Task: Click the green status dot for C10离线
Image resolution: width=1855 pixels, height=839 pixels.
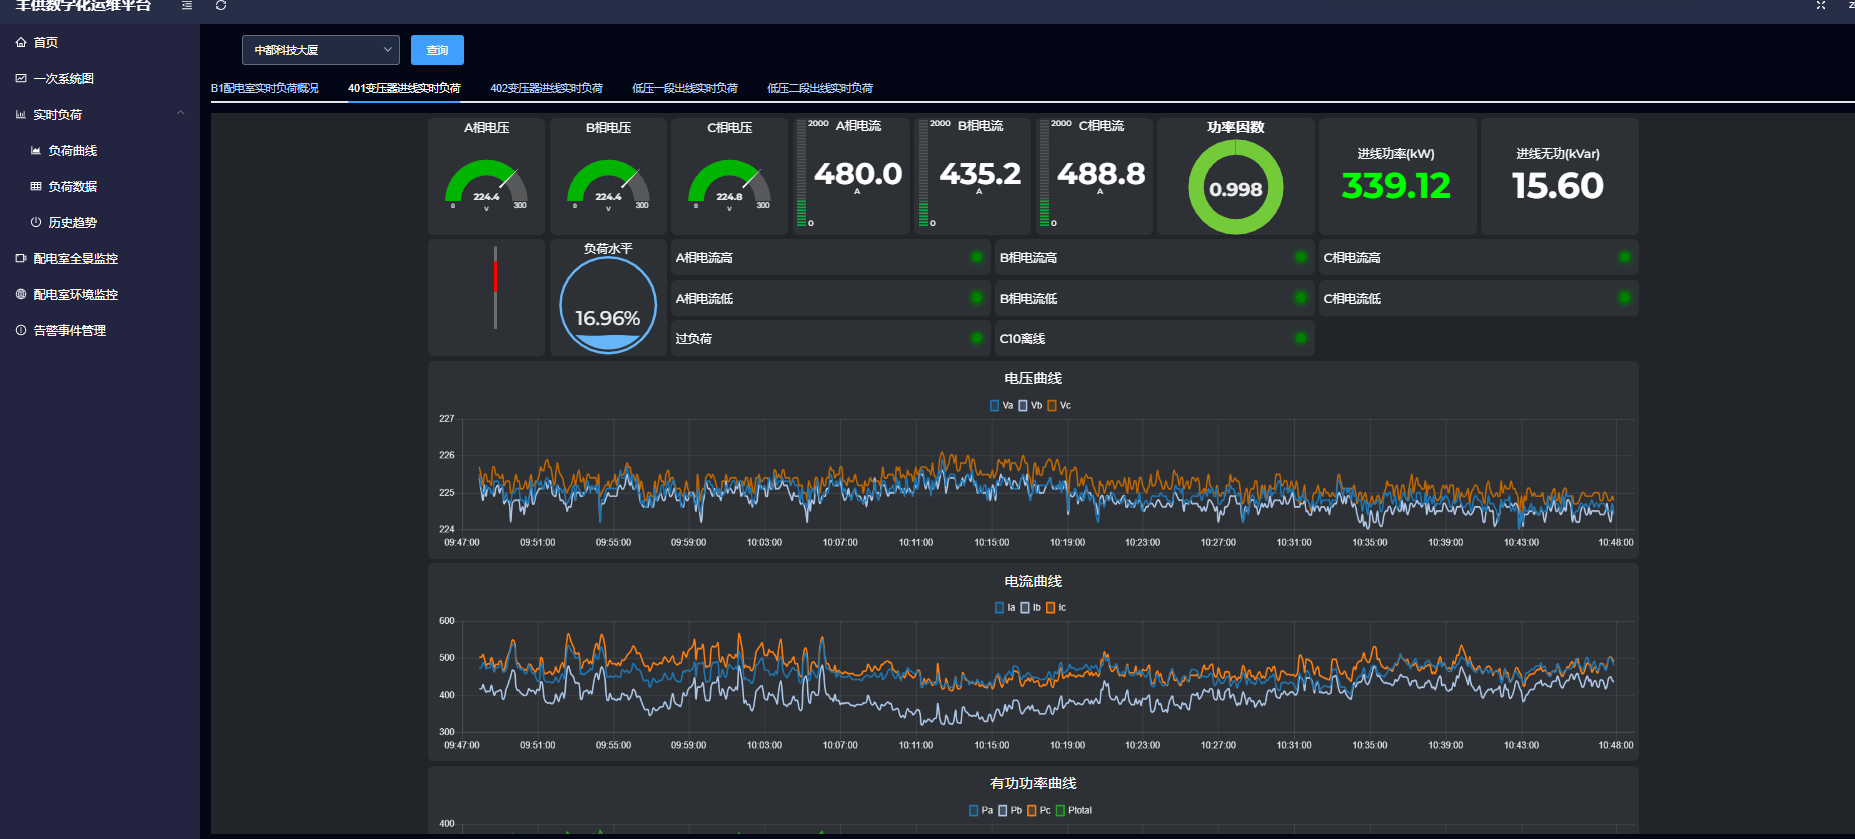Action: click(1301, 338)
